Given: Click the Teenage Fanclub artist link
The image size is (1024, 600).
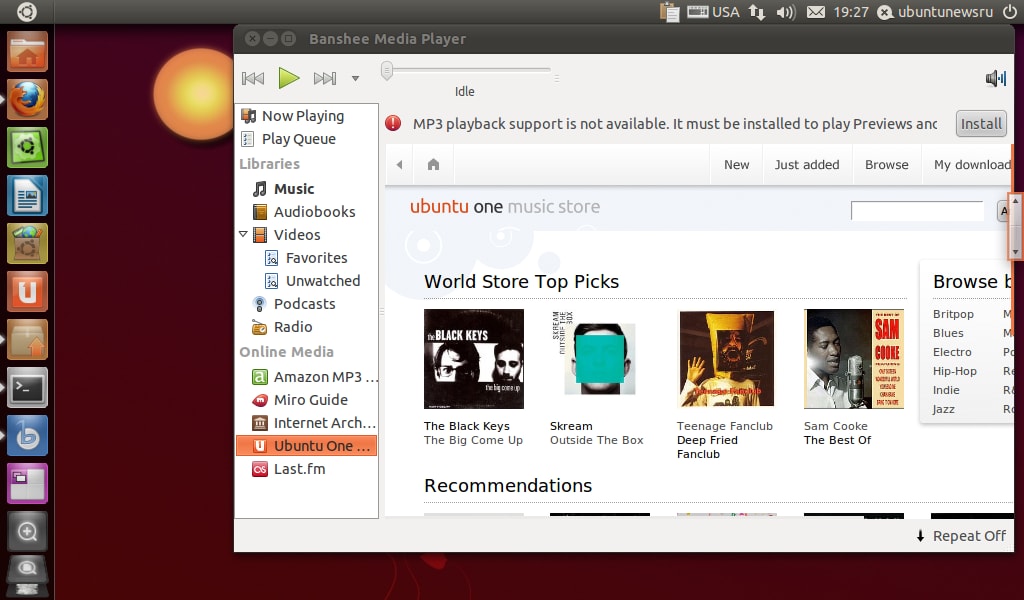Looking at the screenshot, I should point(724,426).
